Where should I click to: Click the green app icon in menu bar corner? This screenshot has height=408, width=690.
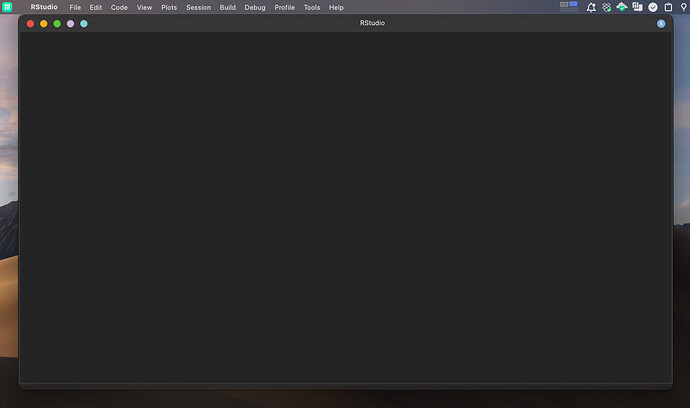7,7
